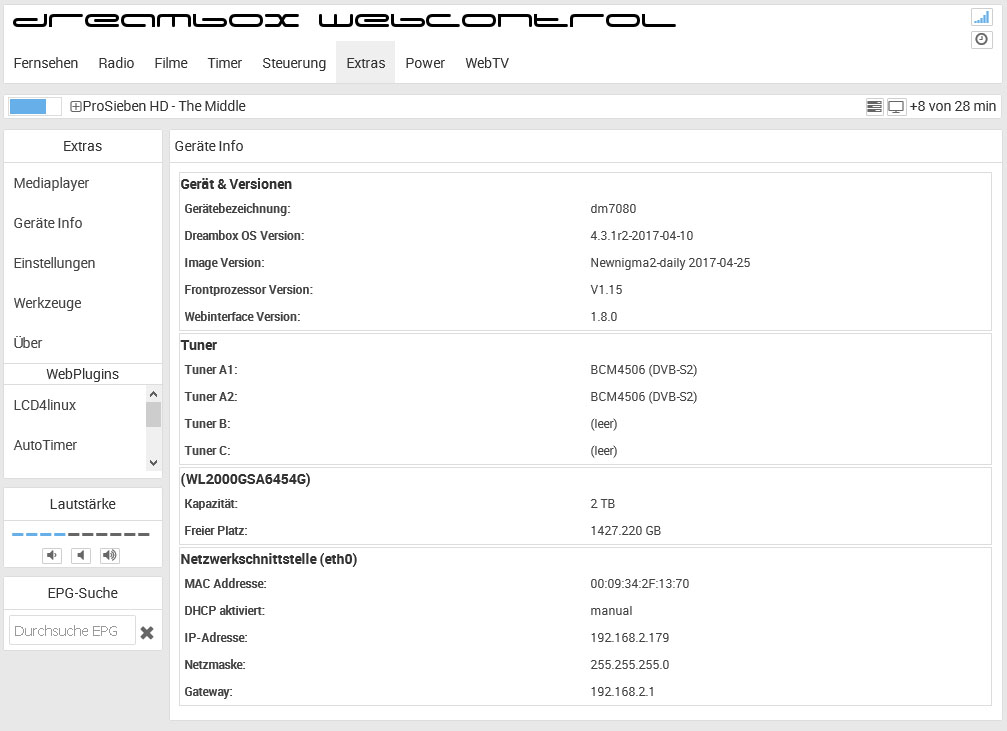
Task: Click the 2 TB capacity value
Action: [x=602, y=504]
